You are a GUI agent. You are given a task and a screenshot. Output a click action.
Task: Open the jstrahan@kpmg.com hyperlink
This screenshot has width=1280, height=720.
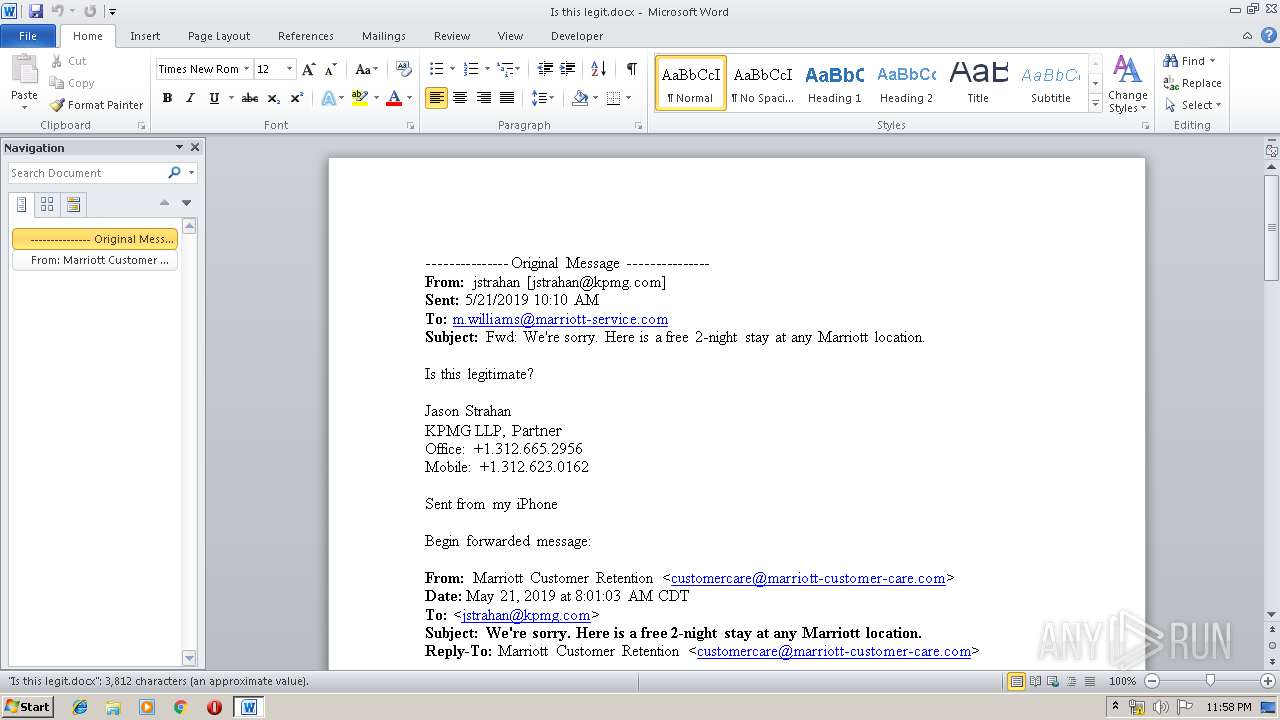(x=526, y=615)
